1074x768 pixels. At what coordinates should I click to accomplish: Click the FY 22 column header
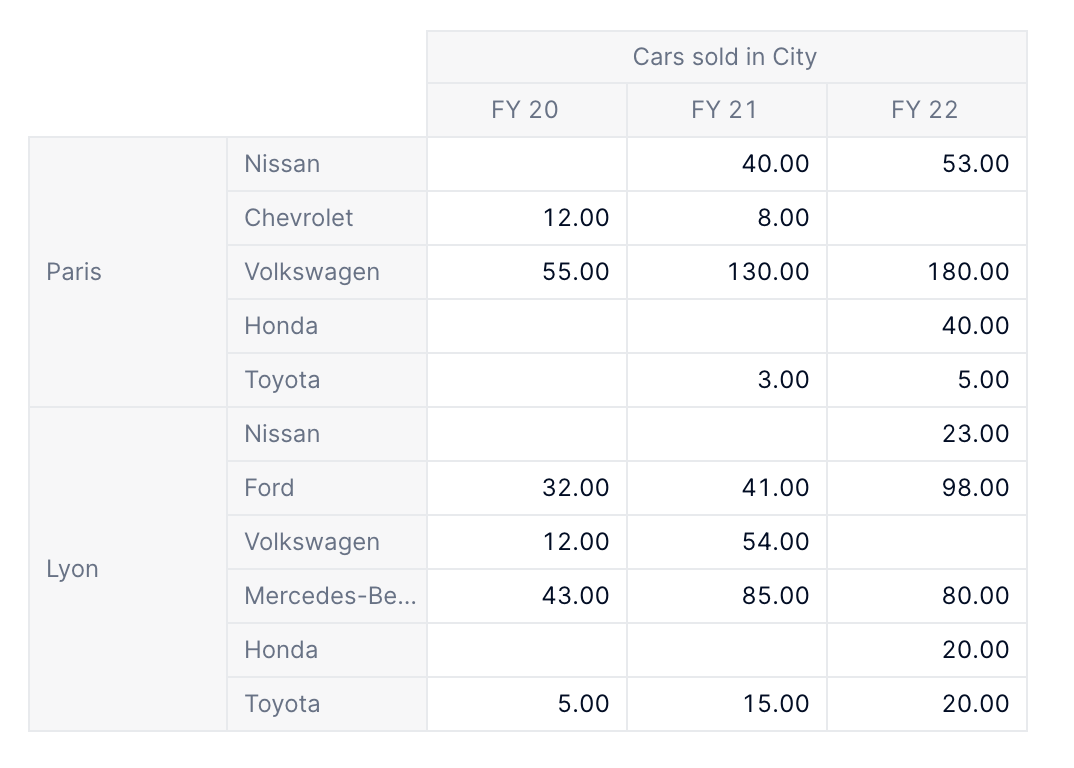click(x=926, y=110)
